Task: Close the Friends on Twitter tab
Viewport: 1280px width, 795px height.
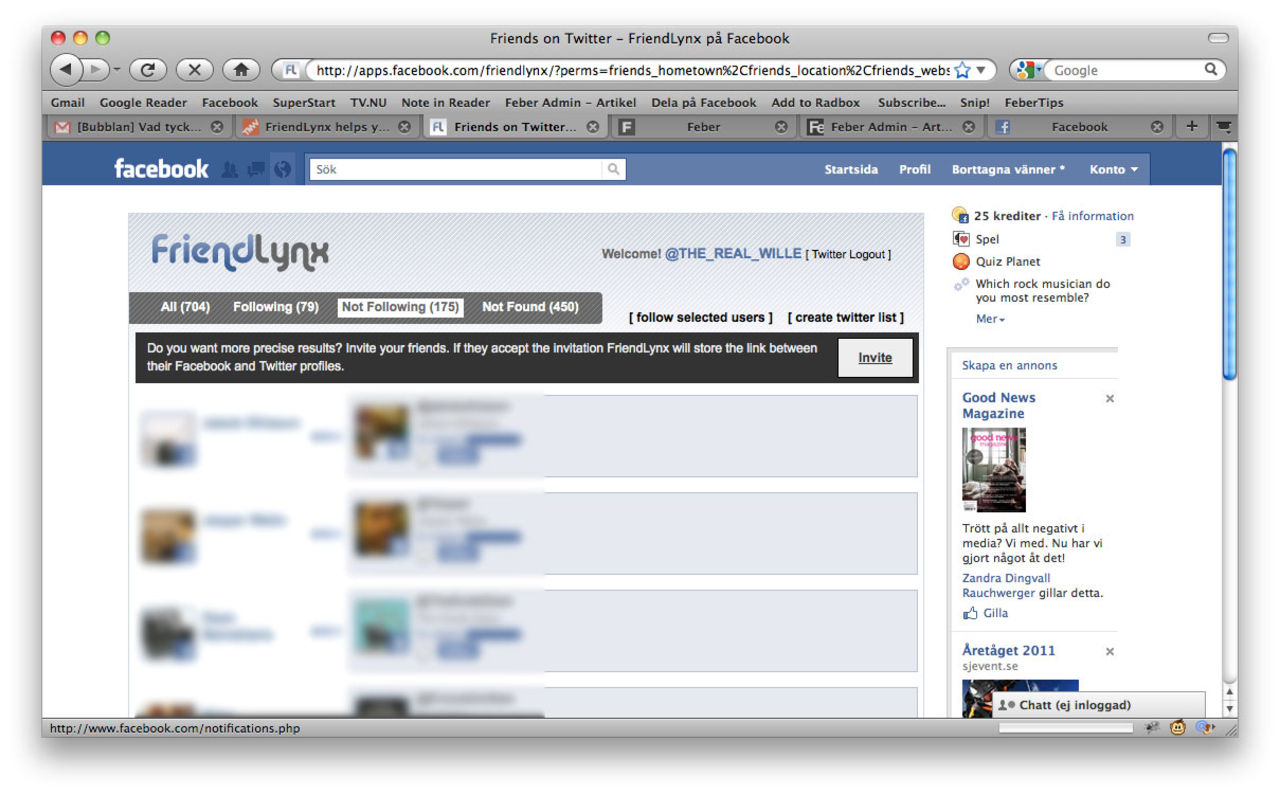Action: tap(593, 127)
